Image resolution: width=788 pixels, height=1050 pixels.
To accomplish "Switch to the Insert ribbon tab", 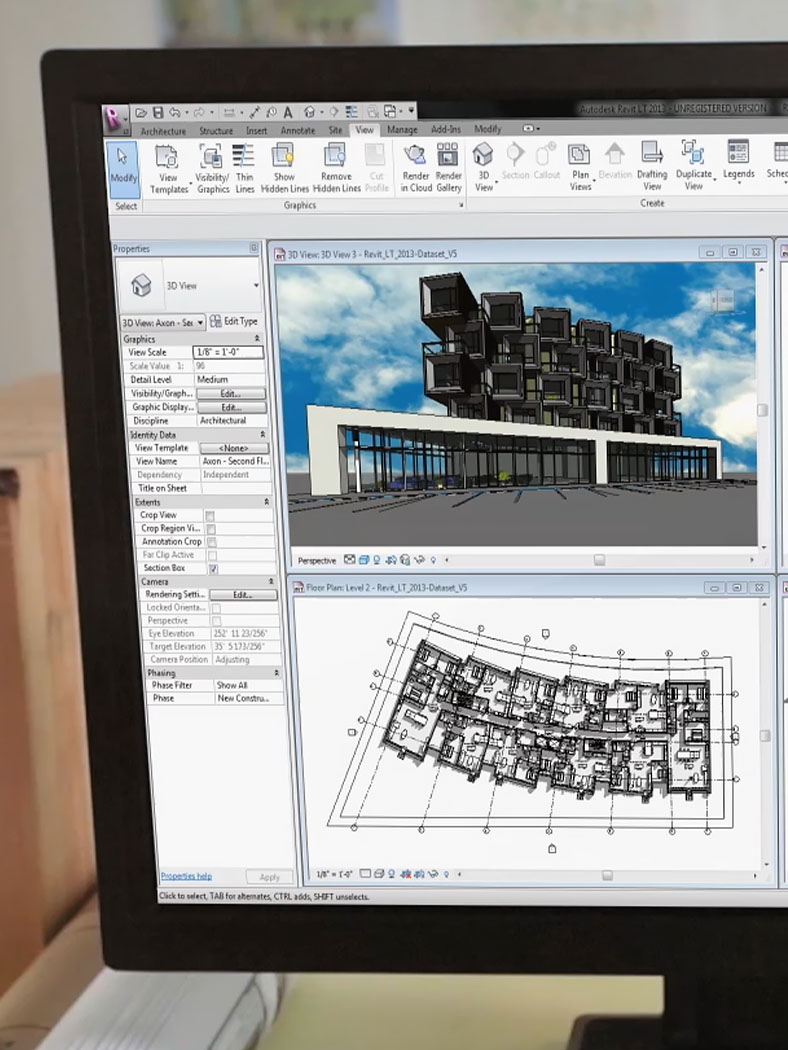I will pos(256,131).
